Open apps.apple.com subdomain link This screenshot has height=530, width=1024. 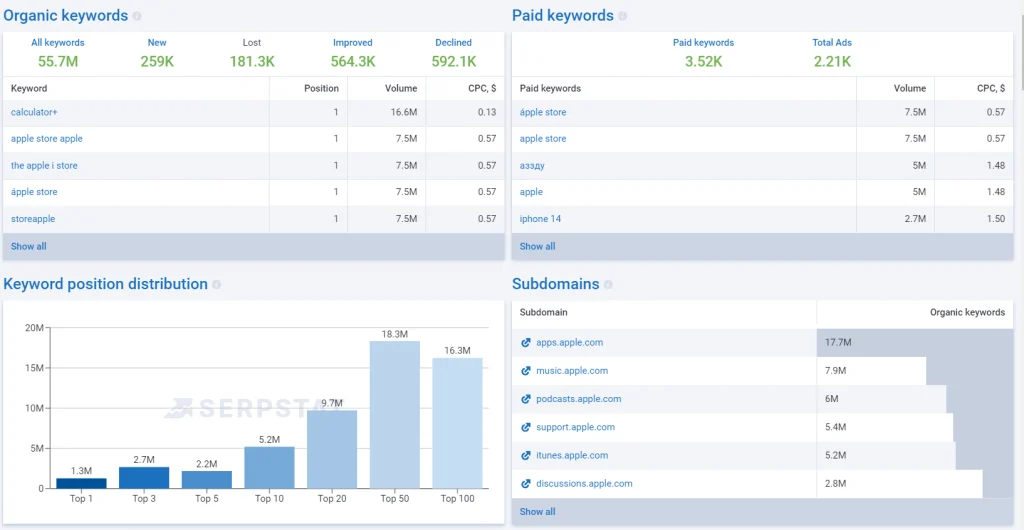(569, 343)
